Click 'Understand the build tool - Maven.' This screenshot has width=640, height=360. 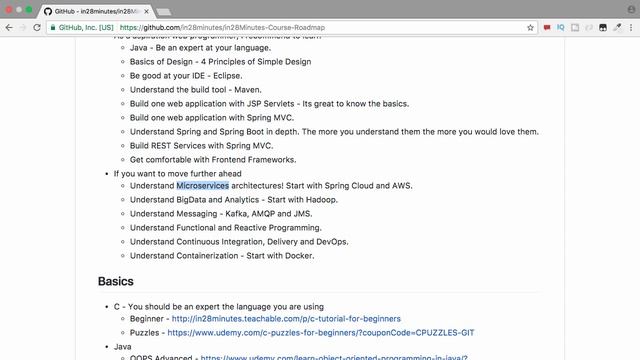pyautogui.click(x=196, y=90)
